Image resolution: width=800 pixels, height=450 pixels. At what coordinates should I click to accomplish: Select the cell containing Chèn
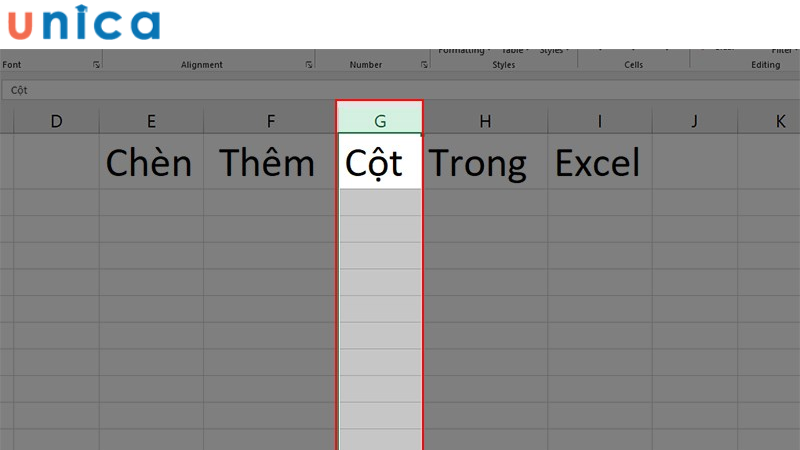click(x=150, y=163)
